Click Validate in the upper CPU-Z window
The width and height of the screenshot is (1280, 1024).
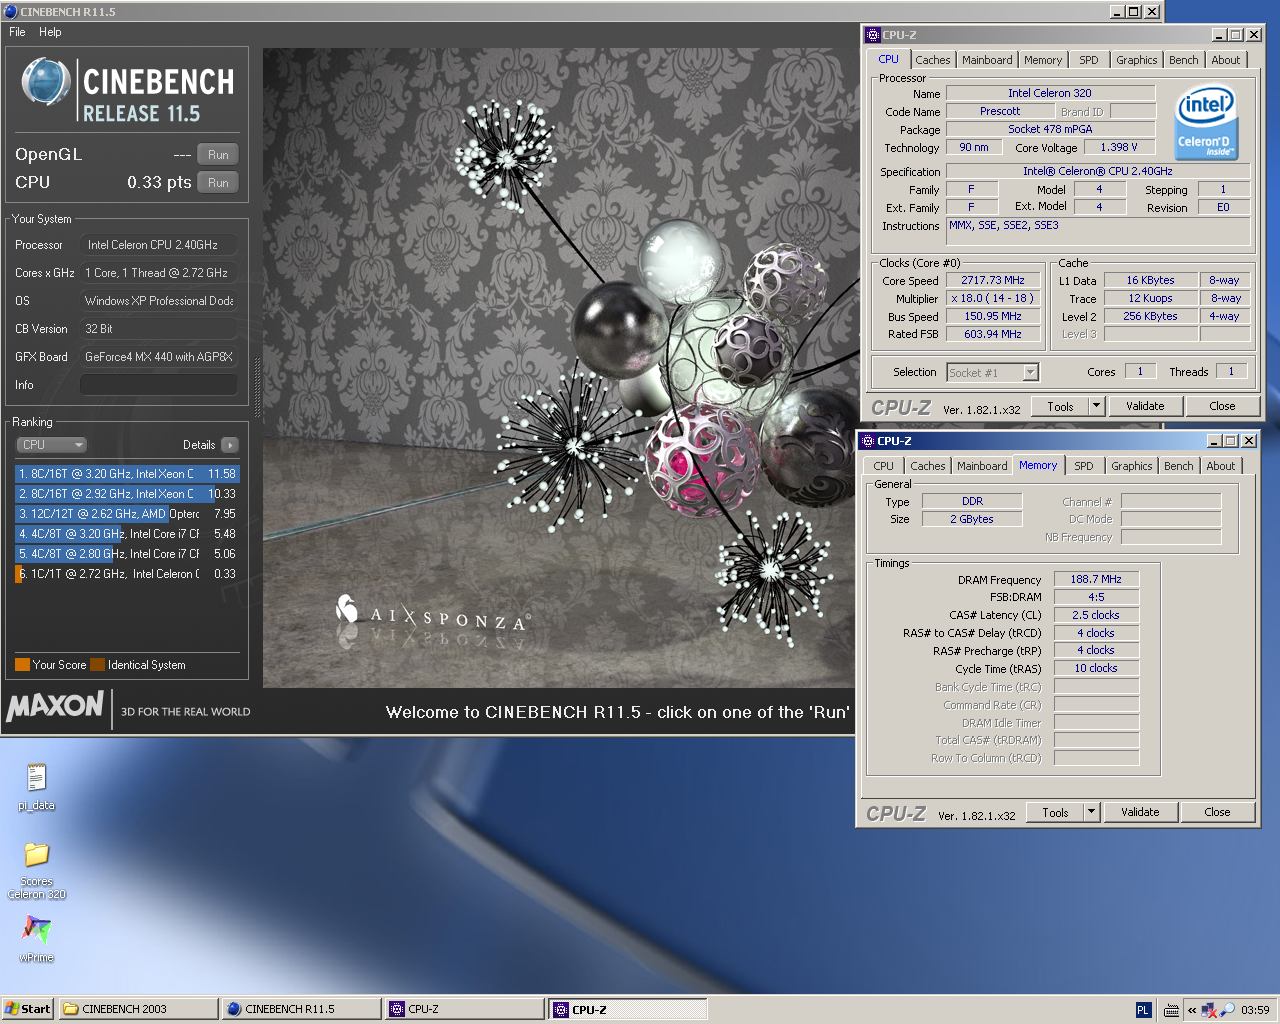[x=1145, y=406]
